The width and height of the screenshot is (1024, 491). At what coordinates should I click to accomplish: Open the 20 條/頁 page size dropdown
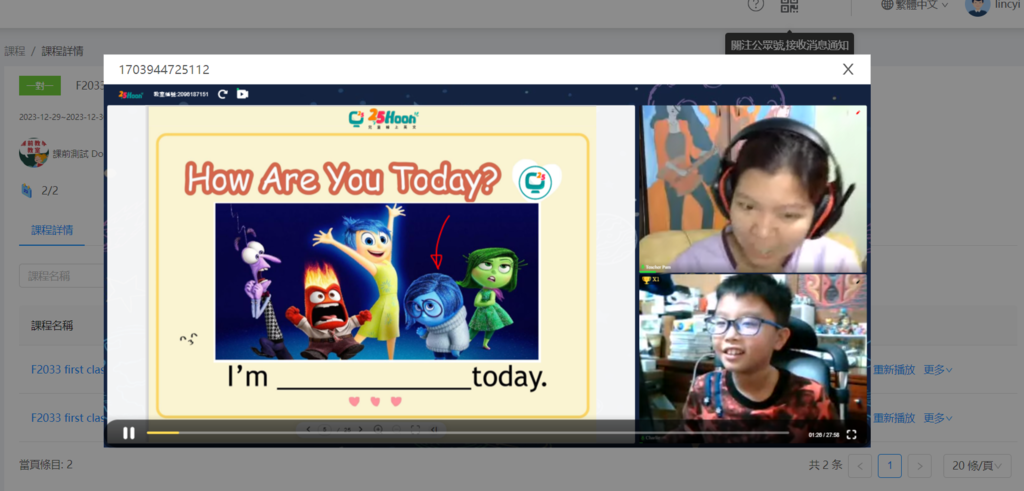(x=977, y=466)
